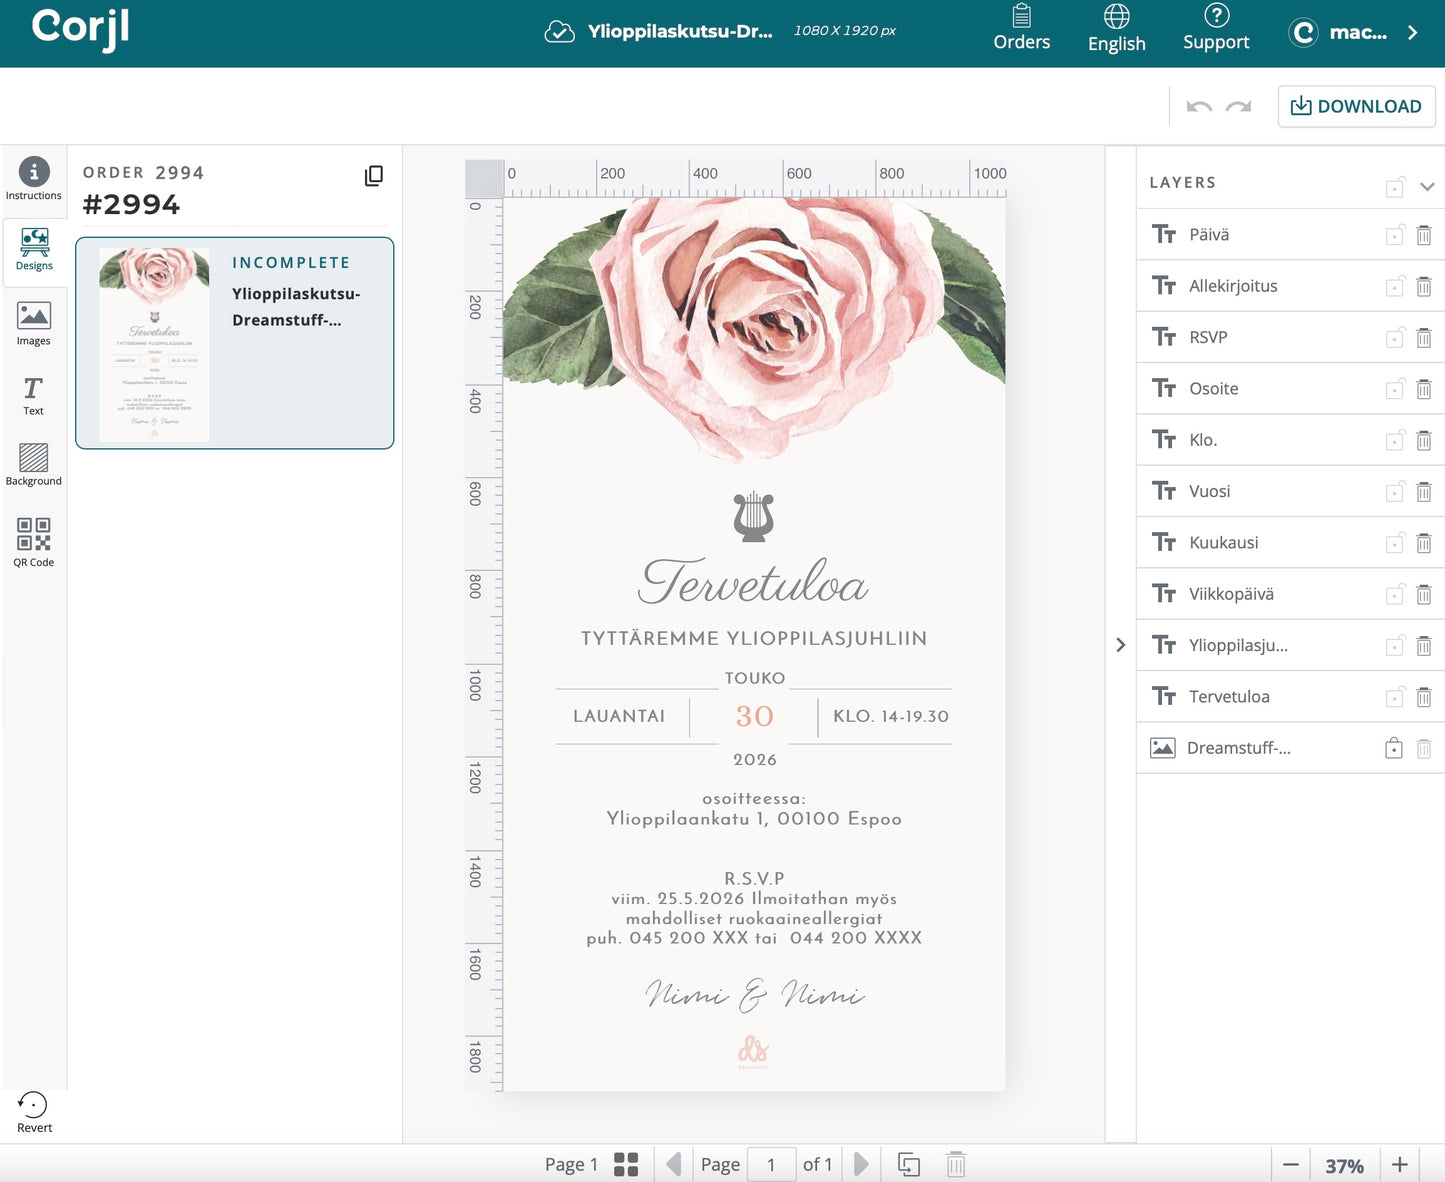Click the DOWNLOAD button
The width and height of the screenshot is (1445, 1182).
pos(1356,106)
